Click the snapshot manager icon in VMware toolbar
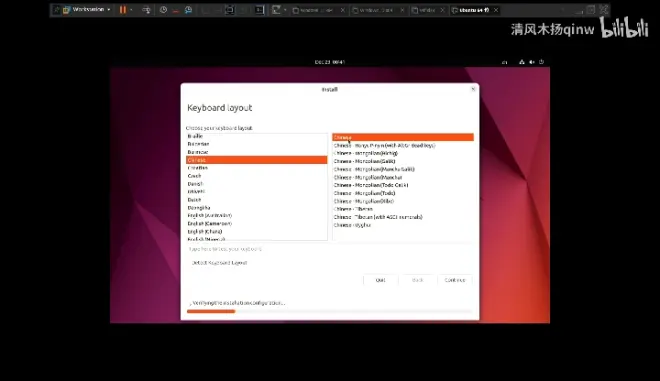The image size is (660, 381). (188, 10)
